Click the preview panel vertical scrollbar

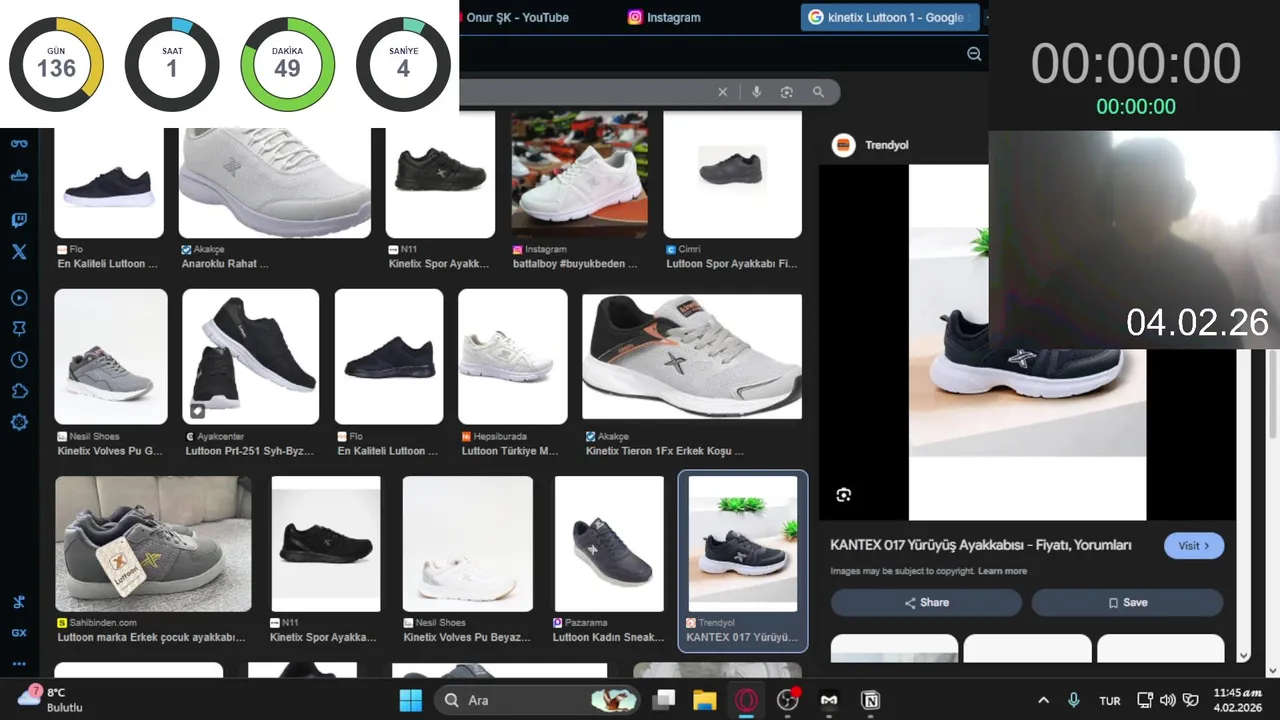1244,504
